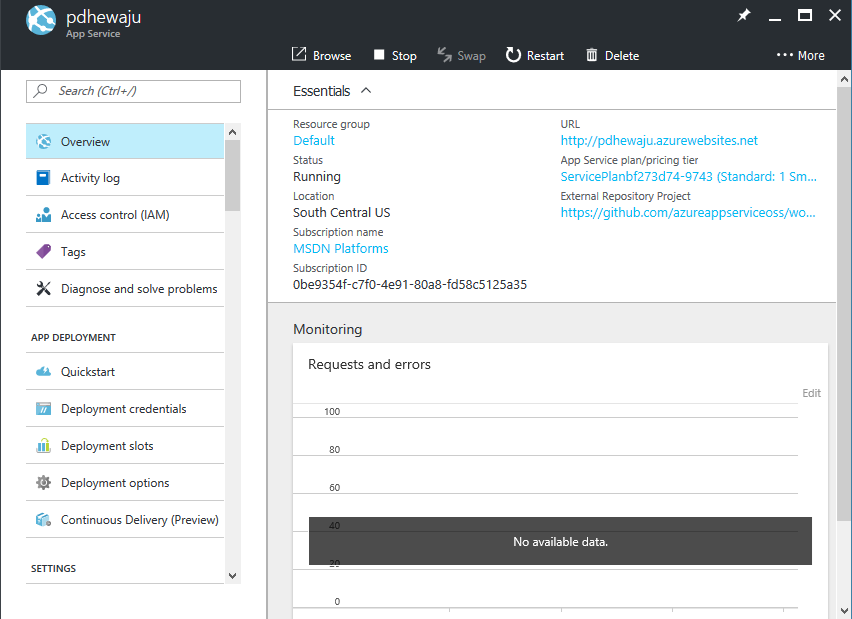Click the Deployment options gear icon
Image resolution: width=852 pixels, height=619 pixels.
coord(43,482)
